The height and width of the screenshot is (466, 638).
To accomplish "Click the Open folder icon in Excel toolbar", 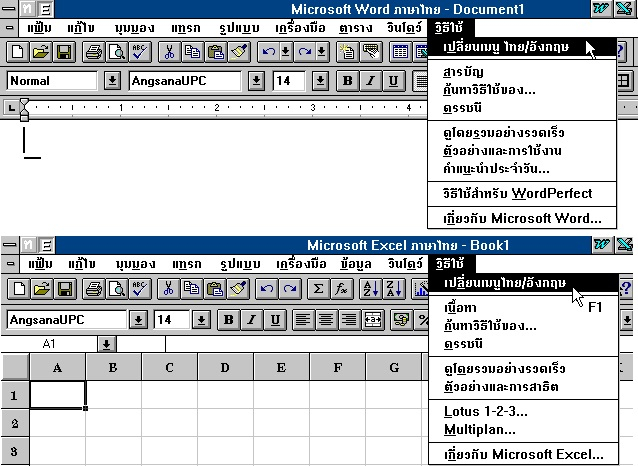I will (42, 289).
